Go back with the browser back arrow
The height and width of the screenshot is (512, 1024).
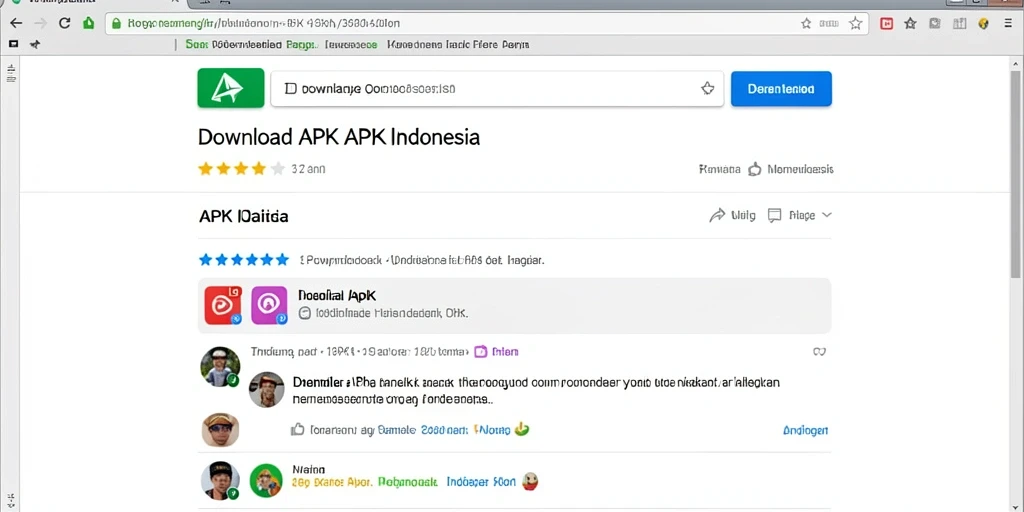(x=16, y=24)
